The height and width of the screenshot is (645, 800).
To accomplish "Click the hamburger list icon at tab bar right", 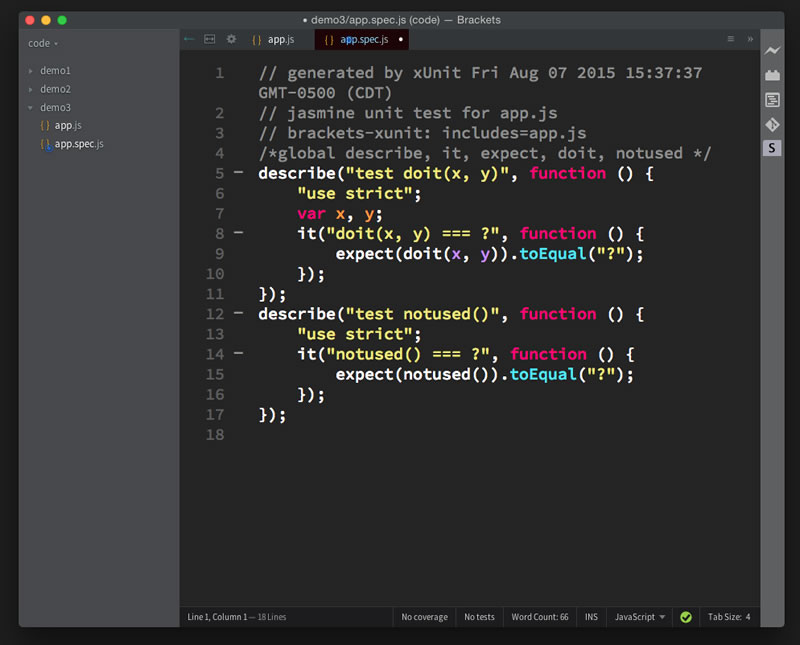I will (731, 39).
